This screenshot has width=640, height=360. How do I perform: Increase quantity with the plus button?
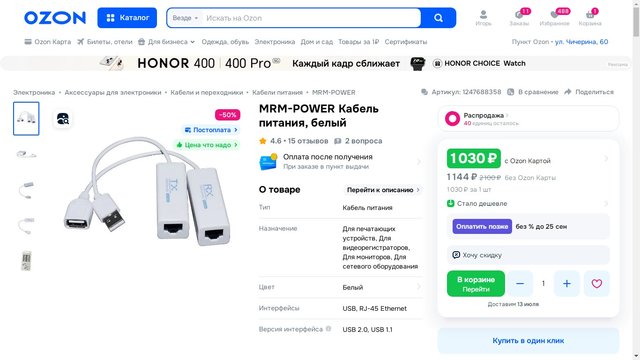coord(567,283)
